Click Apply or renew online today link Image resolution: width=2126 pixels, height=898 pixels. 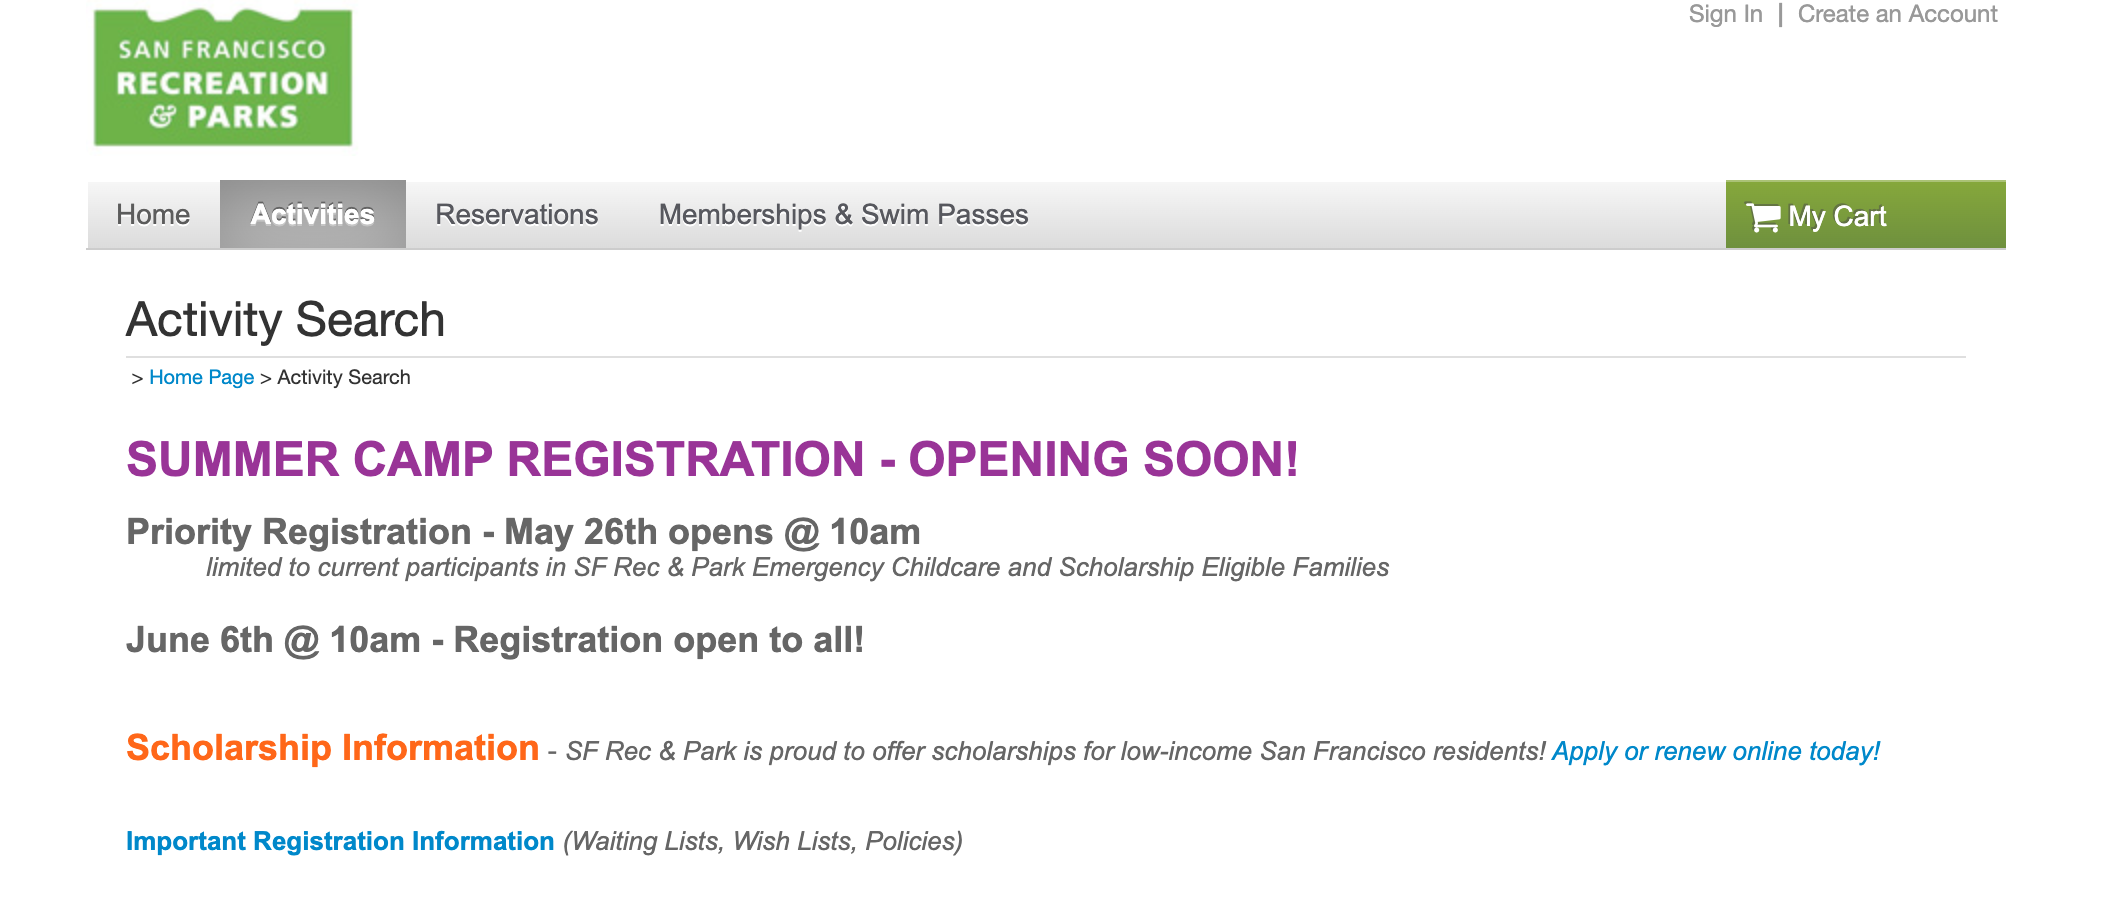[x=1716, y=751]
